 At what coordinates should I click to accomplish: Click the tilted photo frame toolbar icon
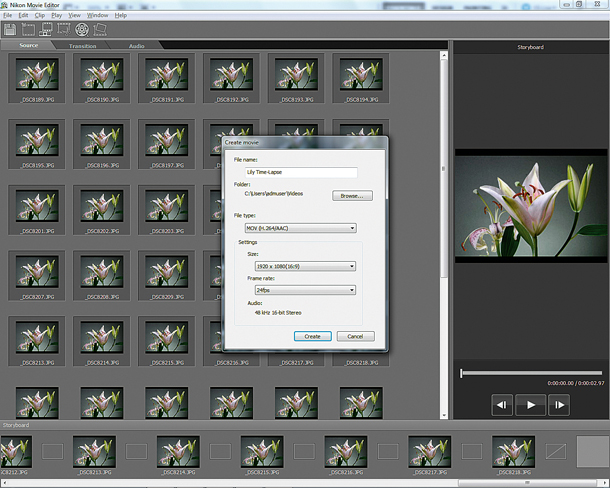[100, 30]
